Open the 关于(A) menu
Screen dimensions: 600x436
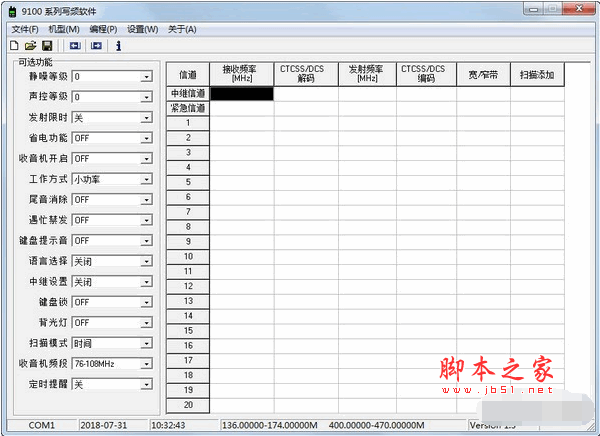tap(182, 29)
